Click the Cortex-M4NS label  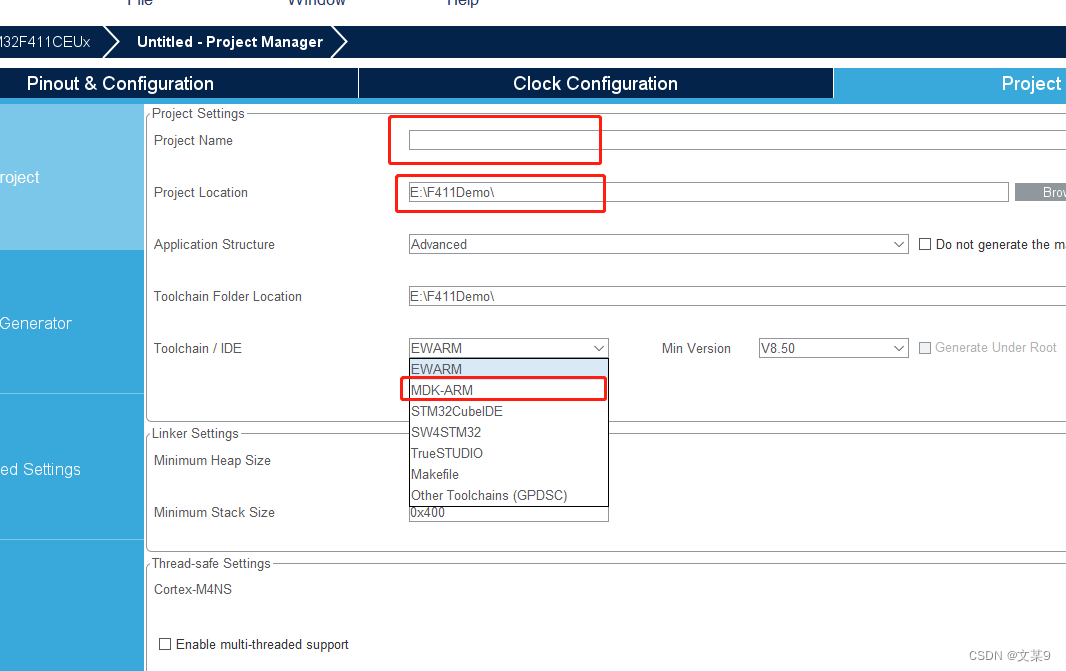(x=192, y=589)
